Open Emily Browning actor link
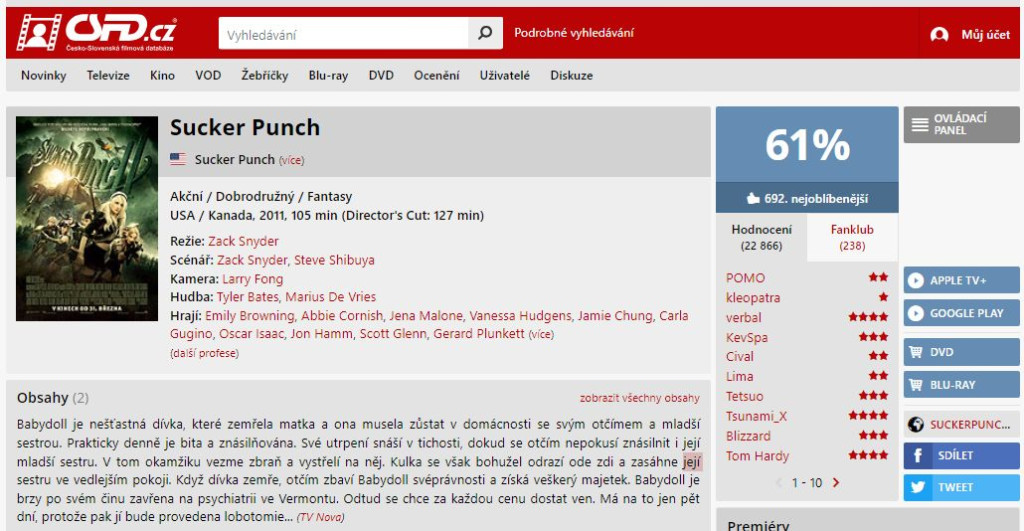Image resolution: width=1024 pixels, height=531 pixels. (x=249, y=315)
